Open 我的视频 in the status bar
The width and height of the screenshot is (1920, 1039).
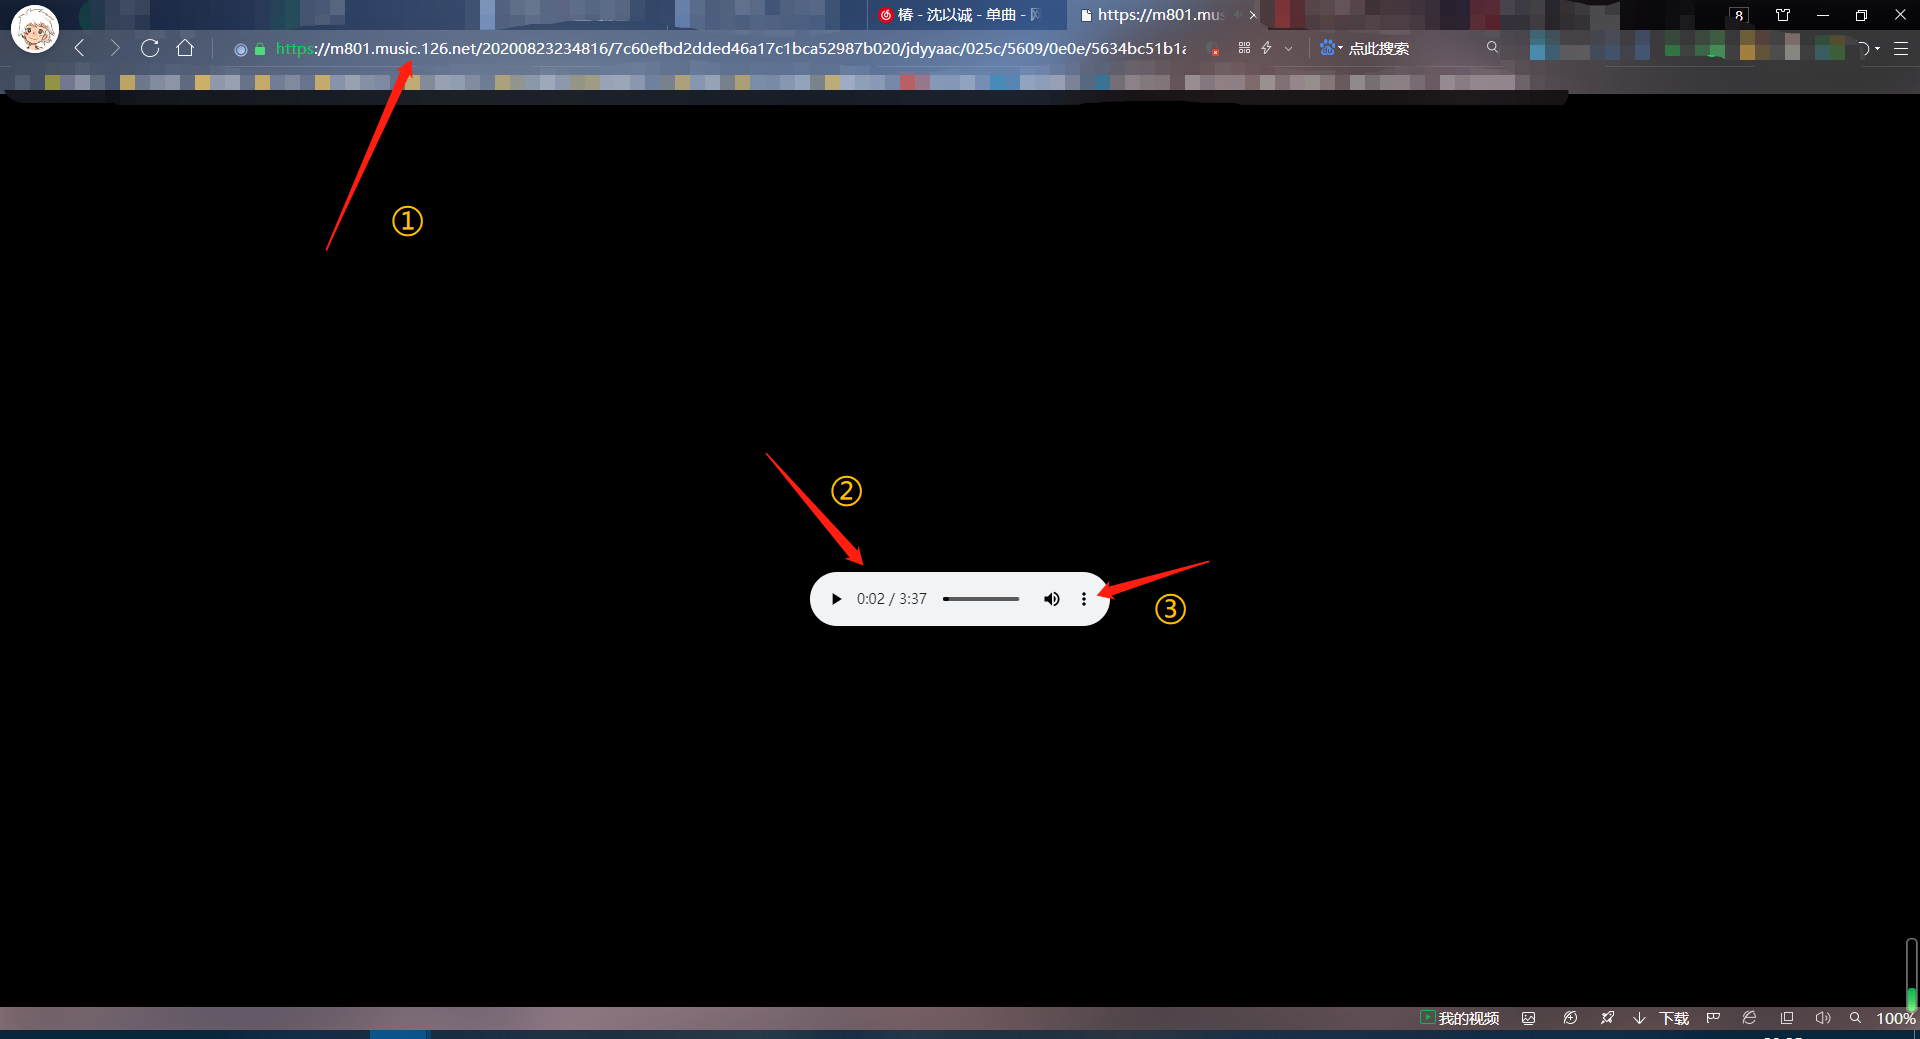click(x=1460, y=1018)
